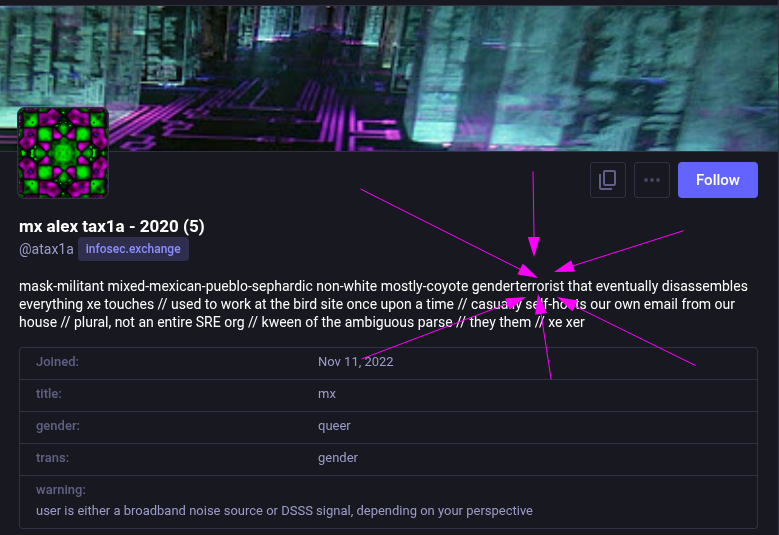Screen dimensions: 779x535
Task: Open the green and magenta avatar image
Action: tap(63, 153)
